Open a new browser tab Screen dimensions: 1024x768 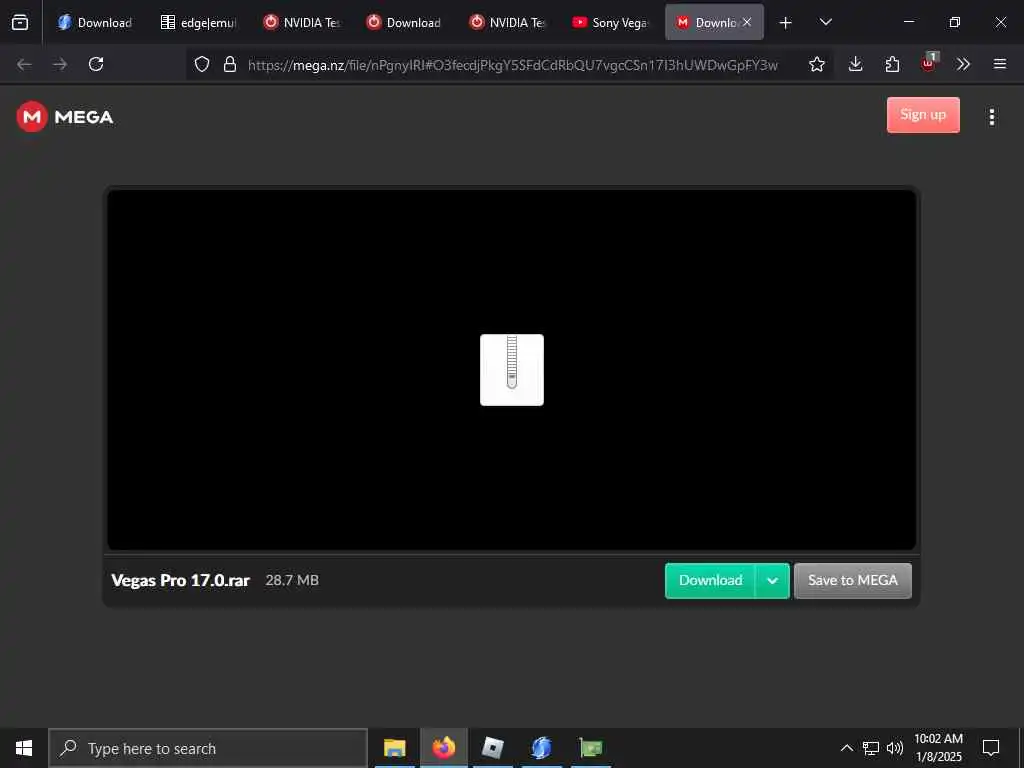[x=786, y=23]
